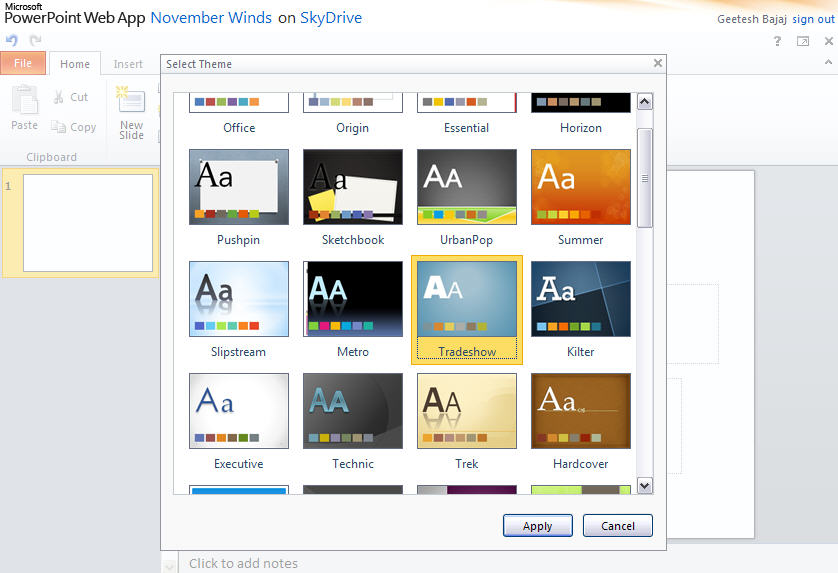Click the Select Theme dialog title

pos(199,64)
